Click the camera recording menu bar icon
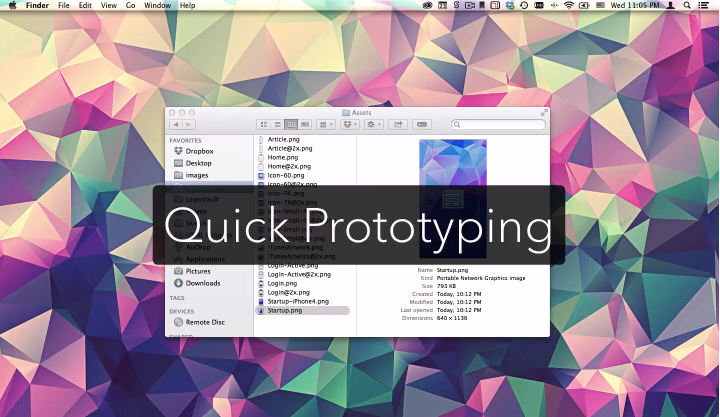This screenshot has height=417, width=720. pos(470,6)
